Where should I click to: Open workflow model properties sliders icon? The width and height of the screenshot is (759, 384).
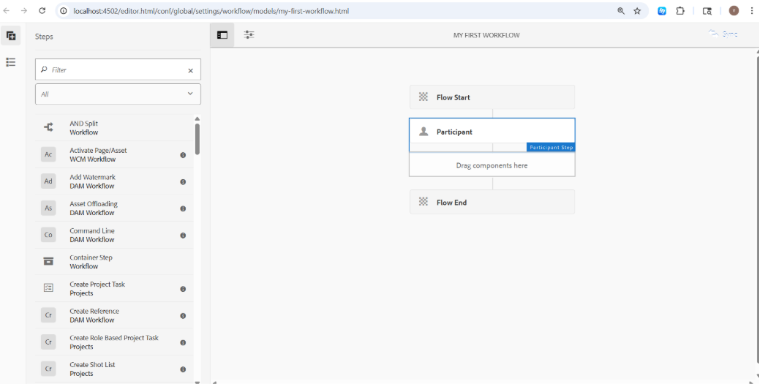click(249, 35)
